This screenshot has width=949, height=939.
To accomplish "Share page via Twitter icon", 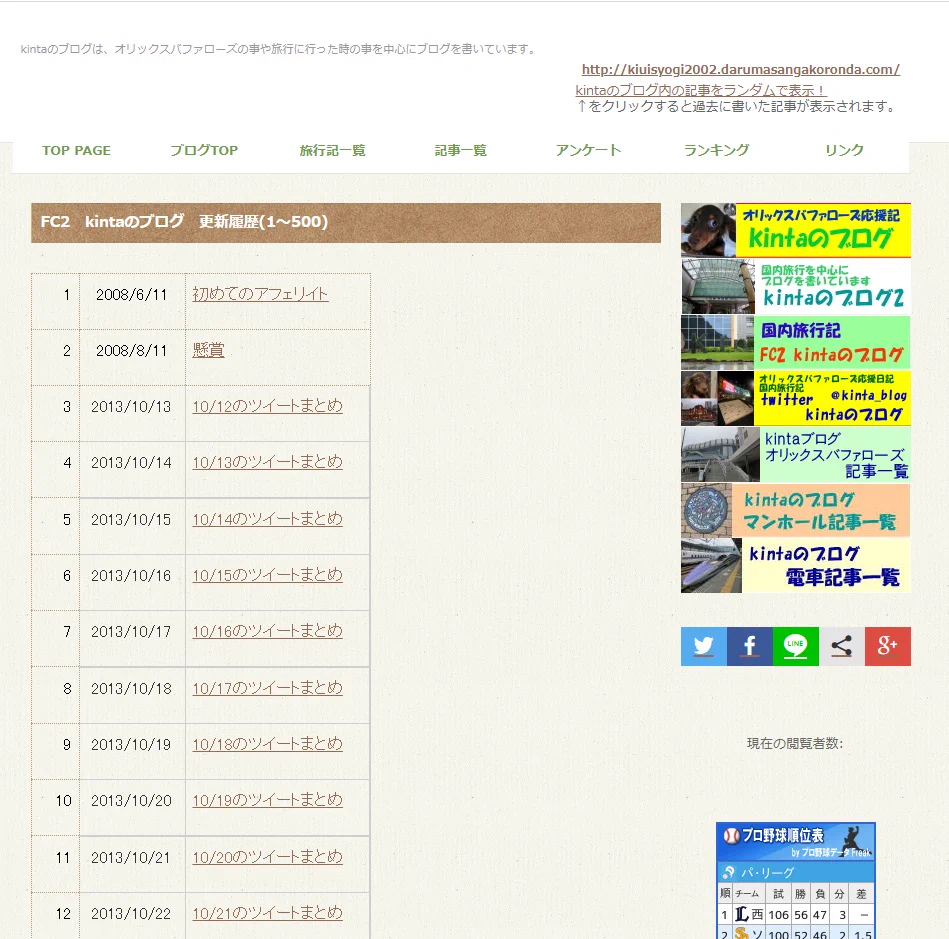I will click(703, 646).
